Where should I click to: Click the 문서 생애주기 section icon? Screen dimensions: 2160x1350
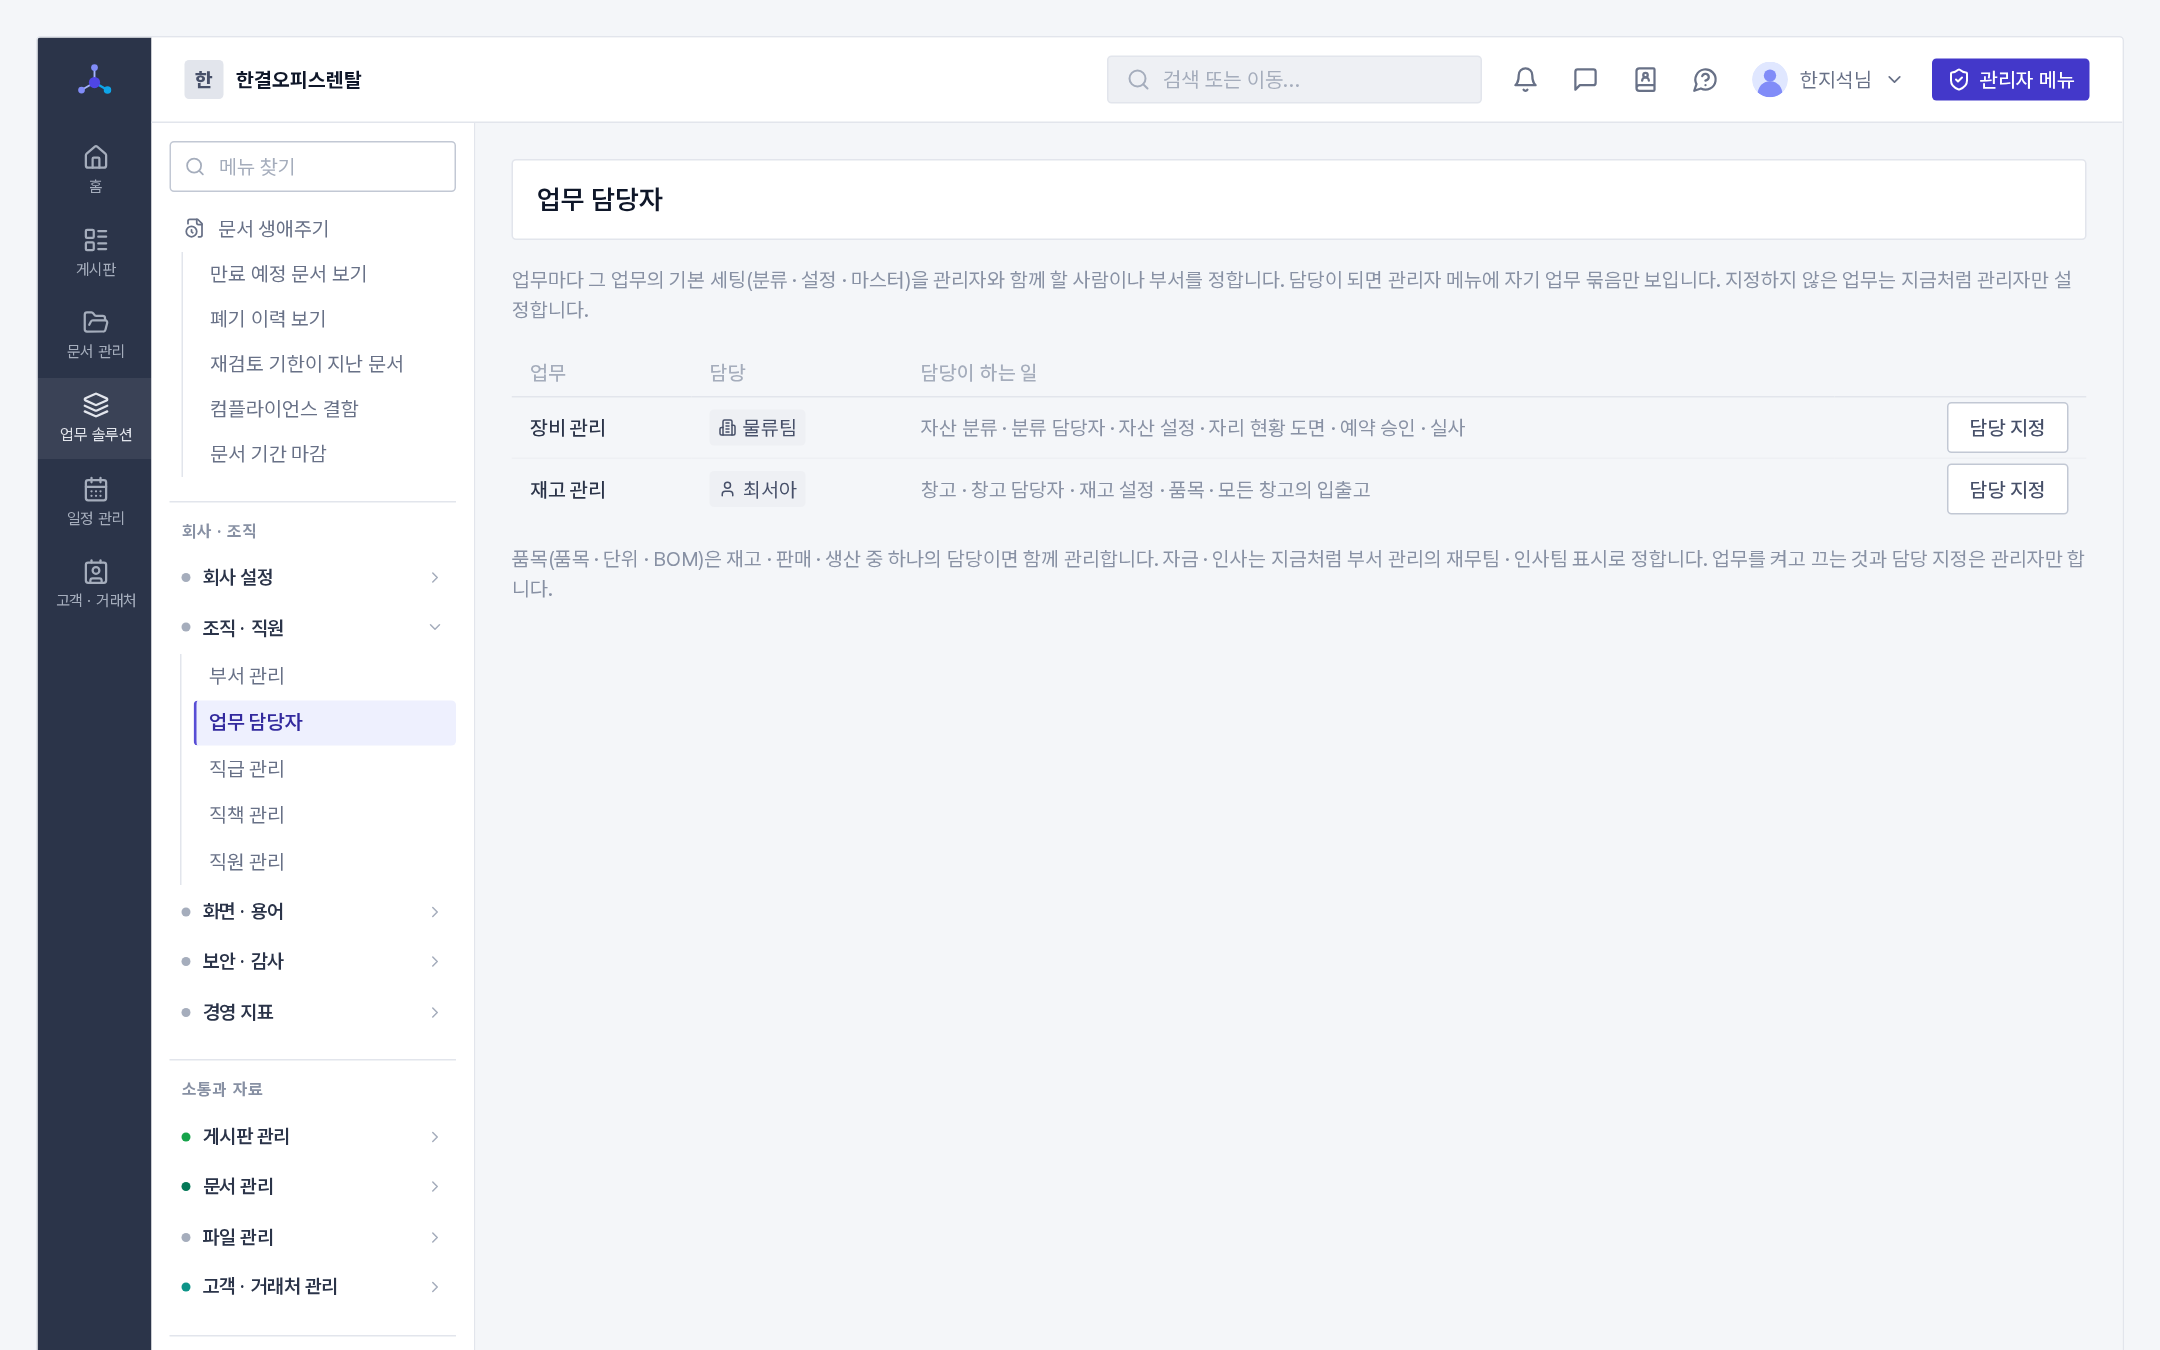tap(194, 229)
